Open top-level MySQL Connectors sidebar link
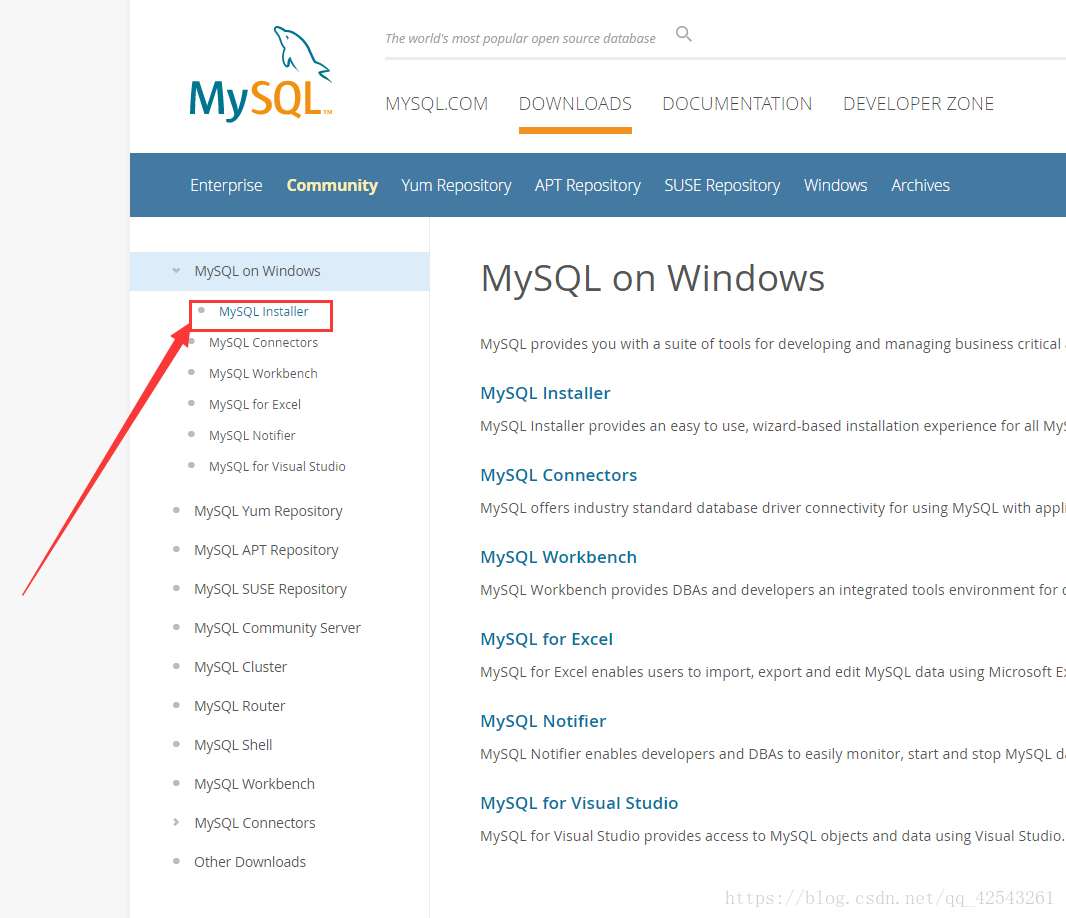Image resolution: width=1066 pixels, height=918 pixels. coord(254,823)
